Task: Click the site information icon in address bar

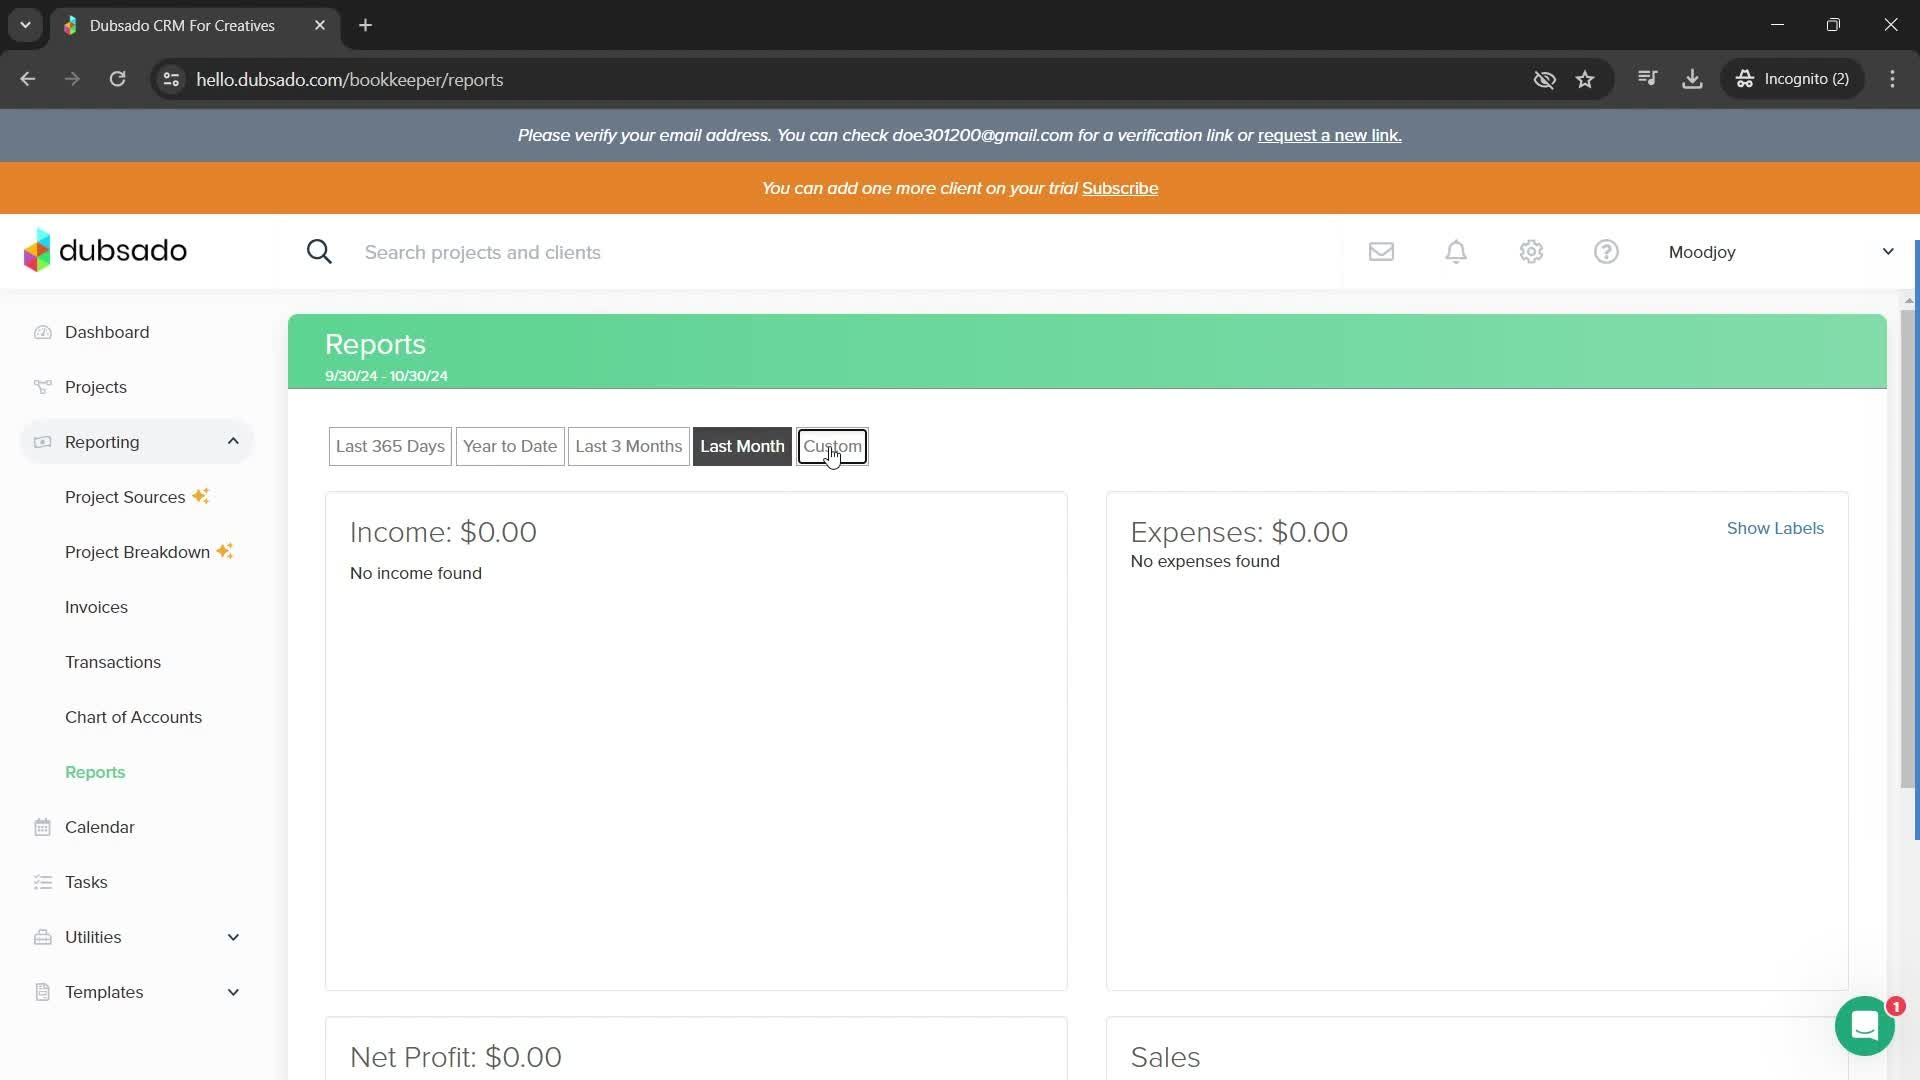Action: pyautogui.click(x=171, y=79)
